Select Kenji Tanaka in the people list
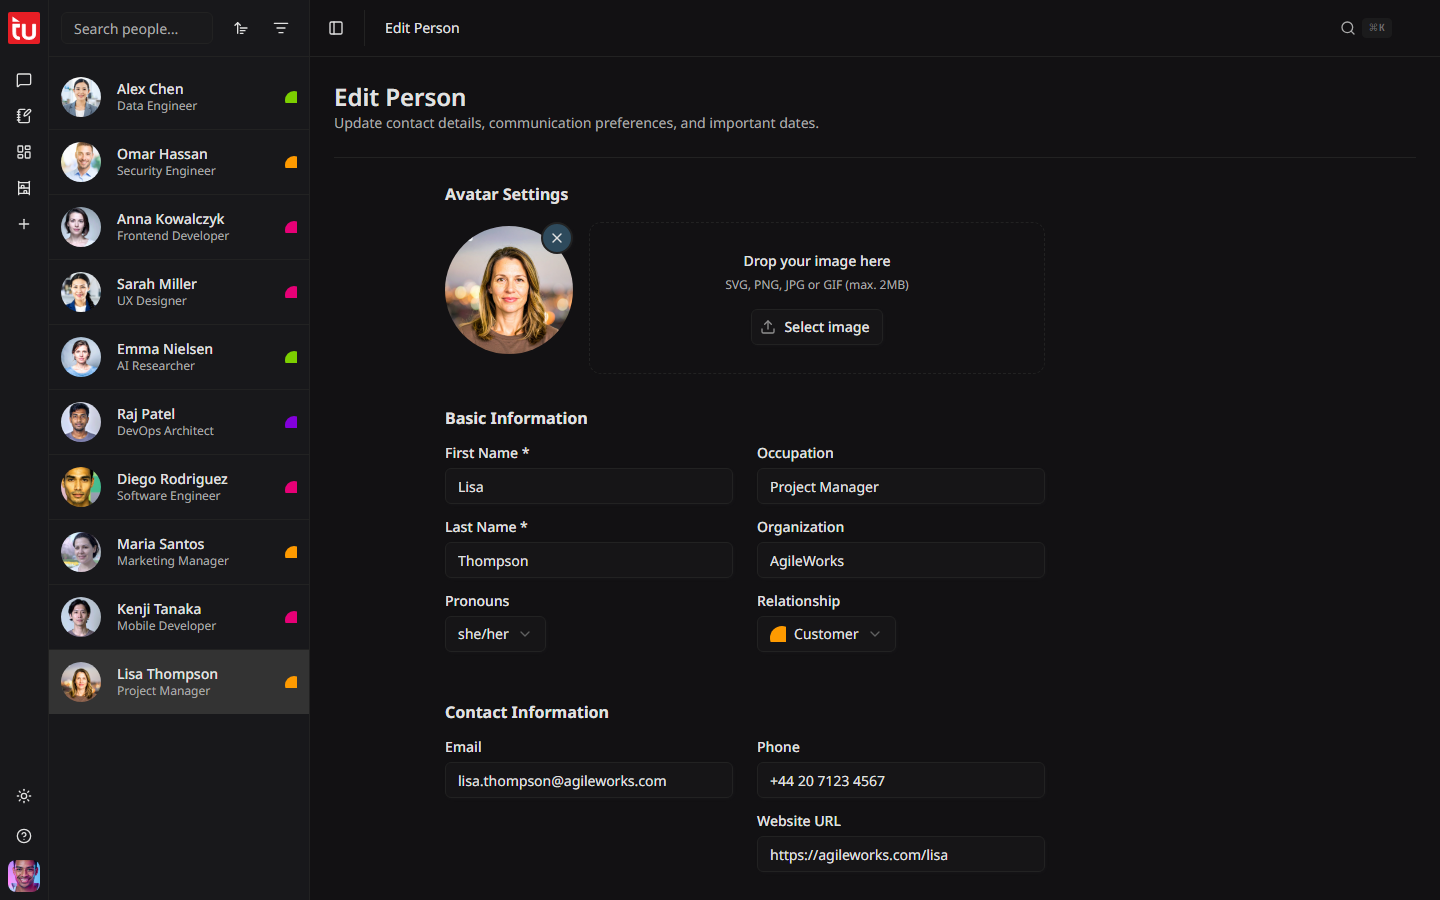Image resolution: width=1440 pixels, height=900 pixels. [x=179, y=617]
